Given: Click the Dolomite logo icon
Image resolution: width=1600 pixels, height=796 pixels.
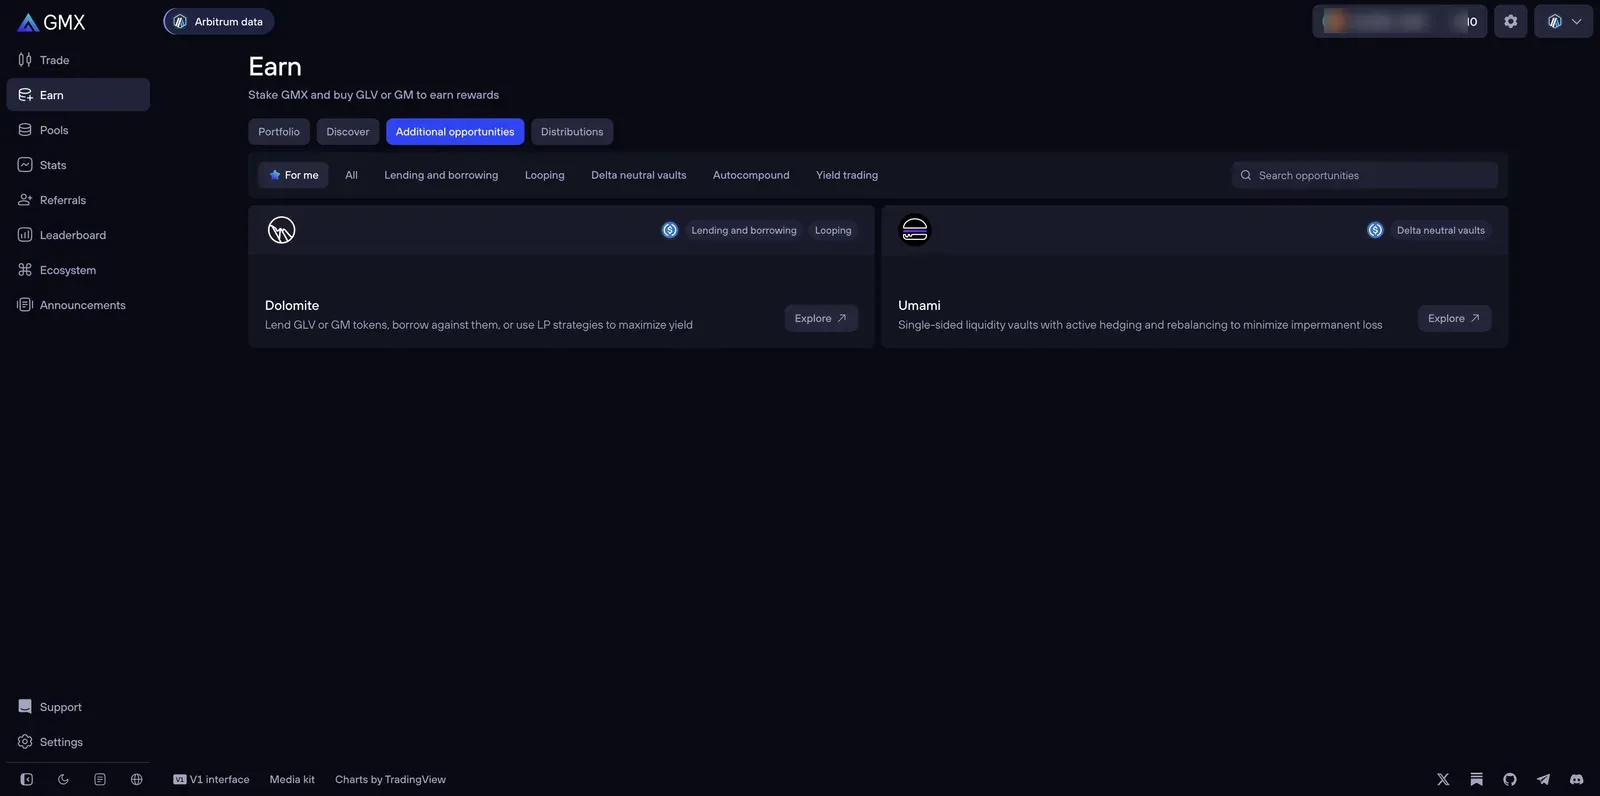Looking at the screenshot, I should [282, 230].
